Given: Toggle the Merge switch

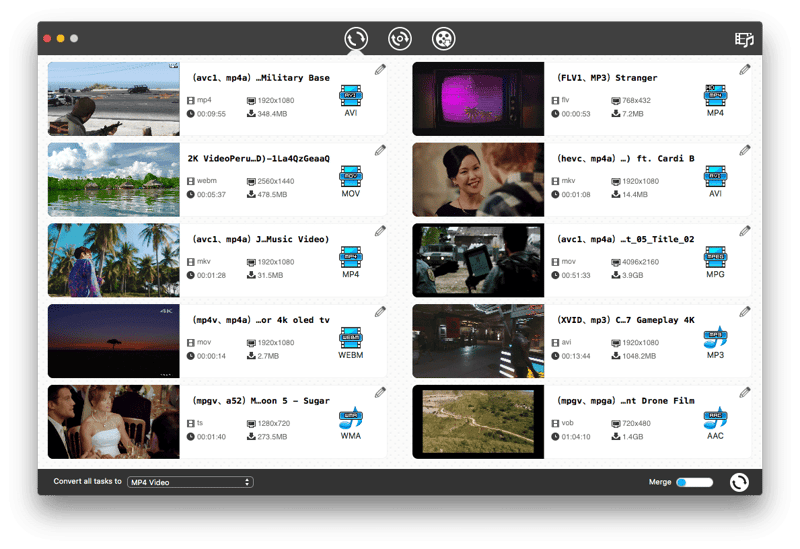Looking at the screenshot, I should coord(694,482).
